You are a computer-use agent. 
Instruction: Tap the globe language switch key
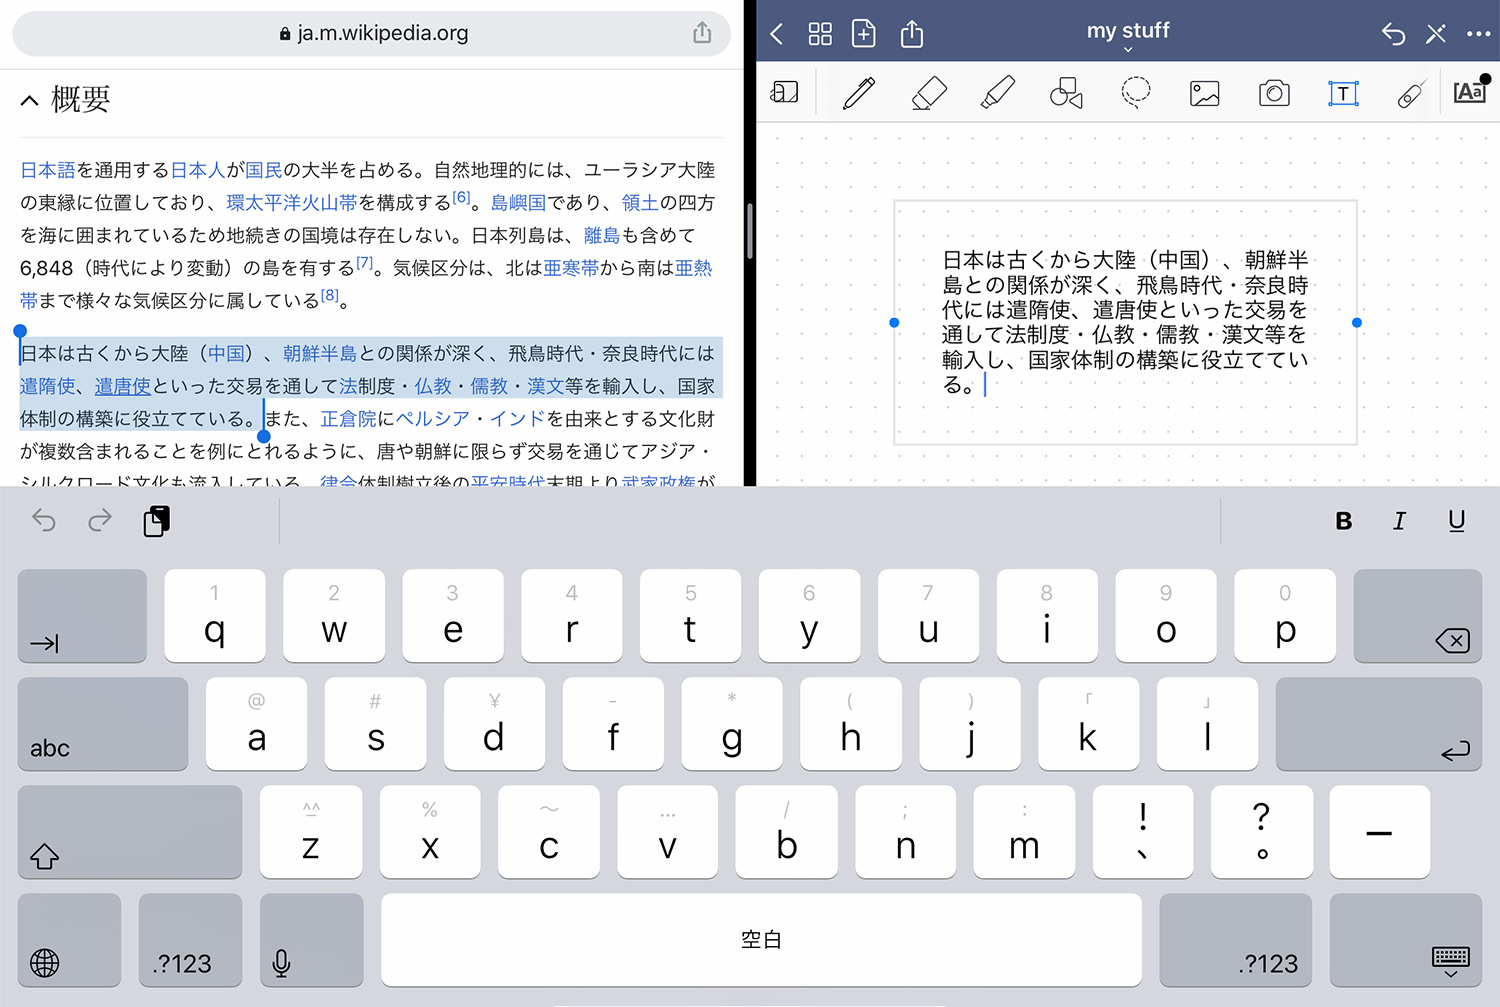tap(69, 940)
